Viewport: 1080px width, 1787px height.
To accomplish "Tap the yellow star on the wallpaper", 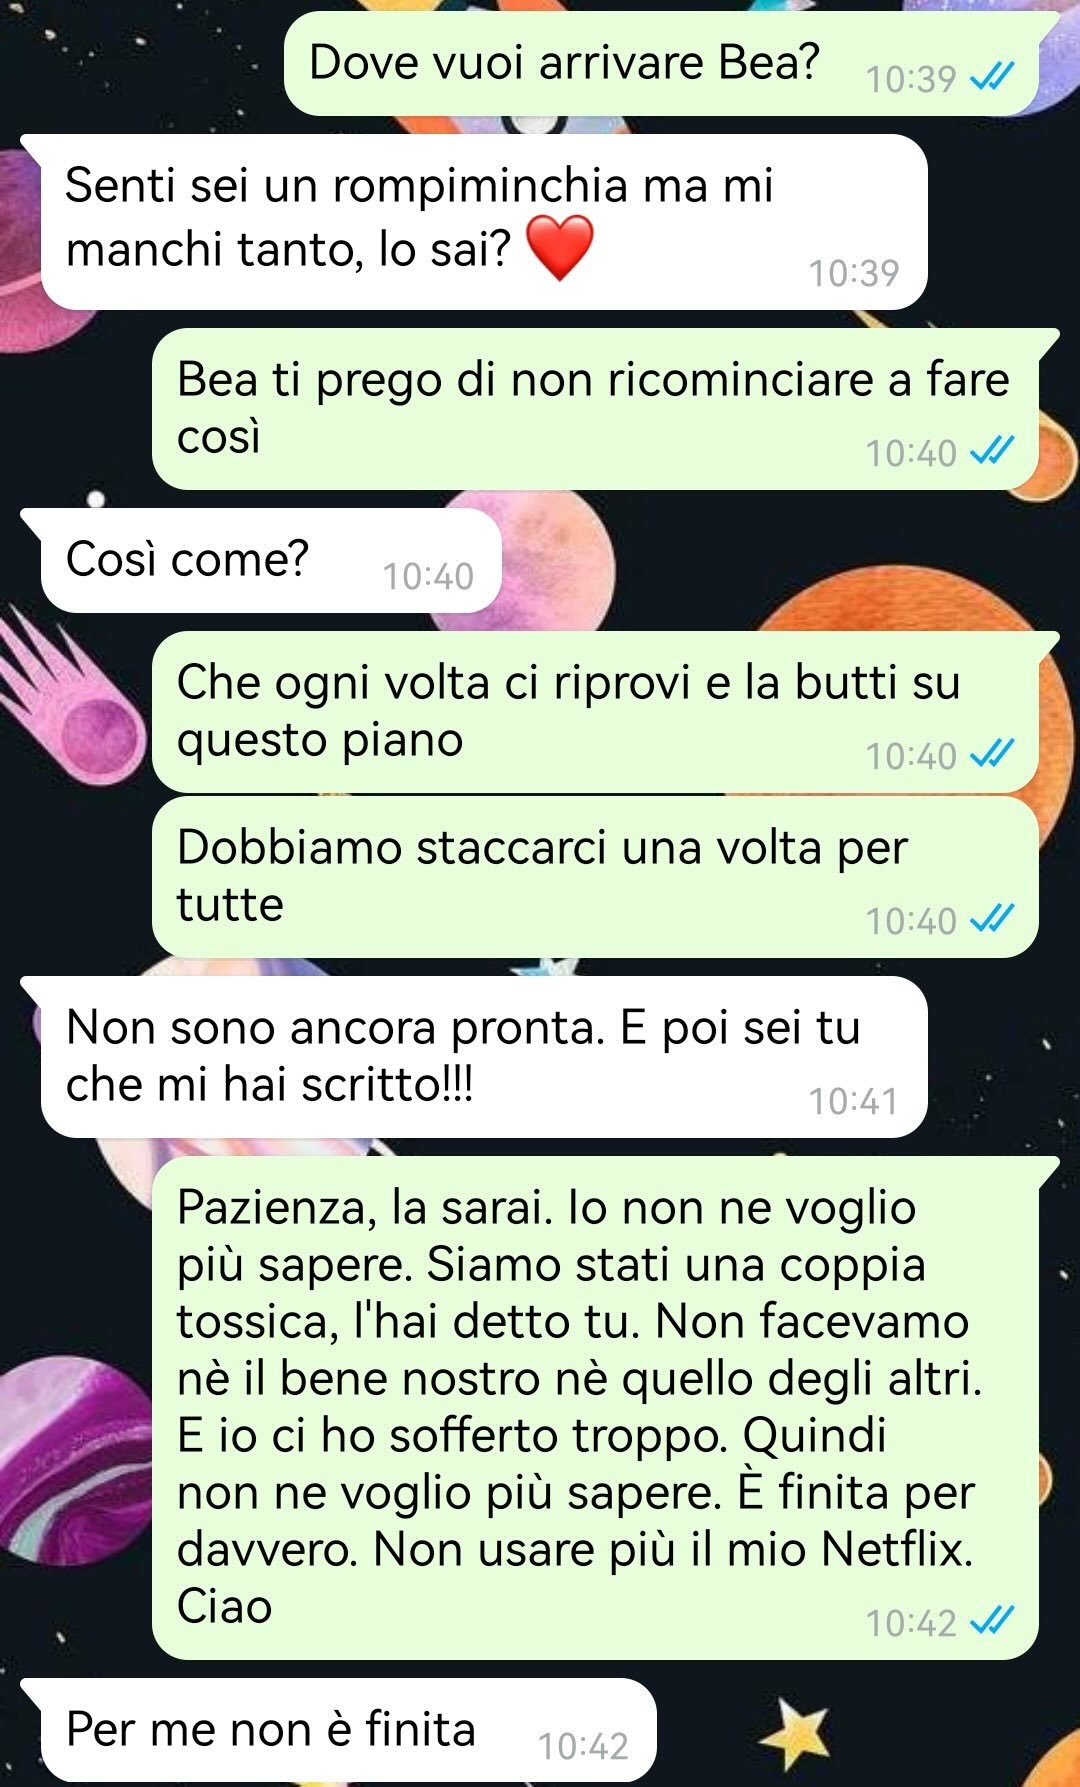I will coord(796,1735).
